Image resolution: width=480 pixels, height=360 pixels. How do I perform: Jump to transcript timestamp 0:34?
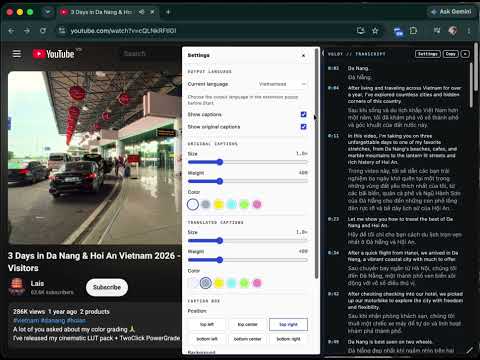click(x=333, y=253)
